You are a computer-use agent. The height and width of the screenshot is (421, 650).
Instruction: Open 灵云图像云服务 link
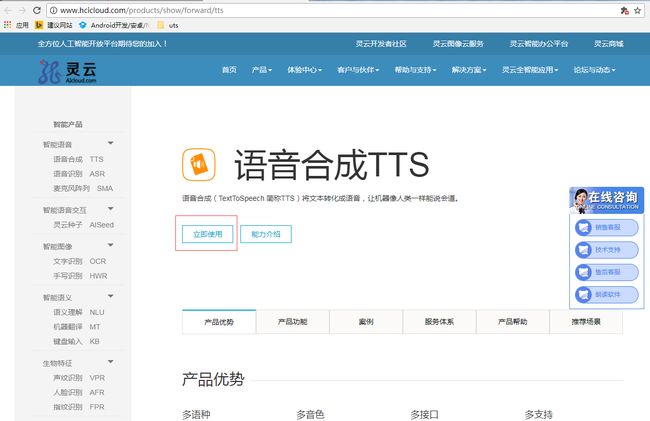coord(458,44)
